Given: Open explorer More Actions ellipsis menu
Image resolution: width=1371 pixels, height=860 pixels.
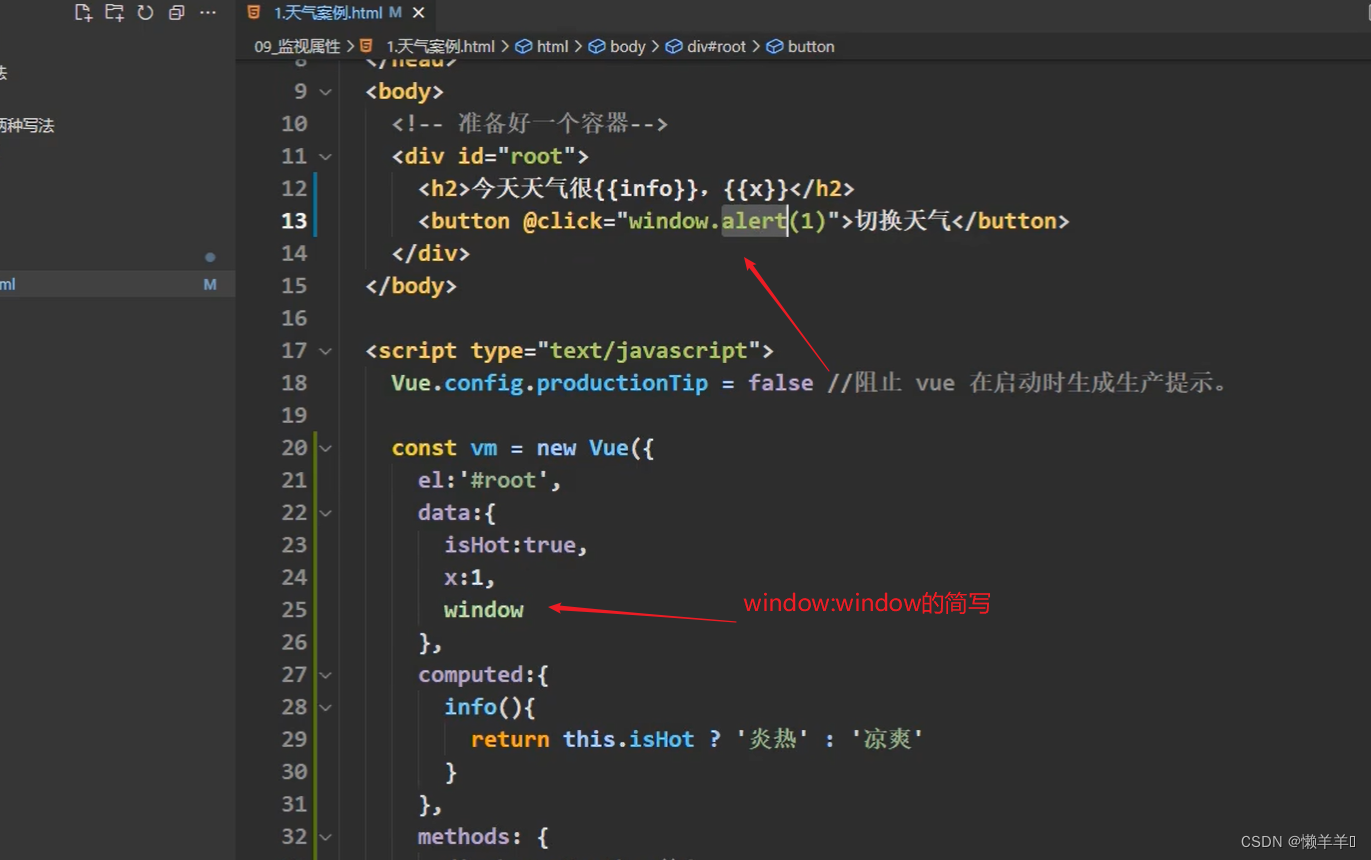Looking at the screenshot, I should [x=208, y=13].
